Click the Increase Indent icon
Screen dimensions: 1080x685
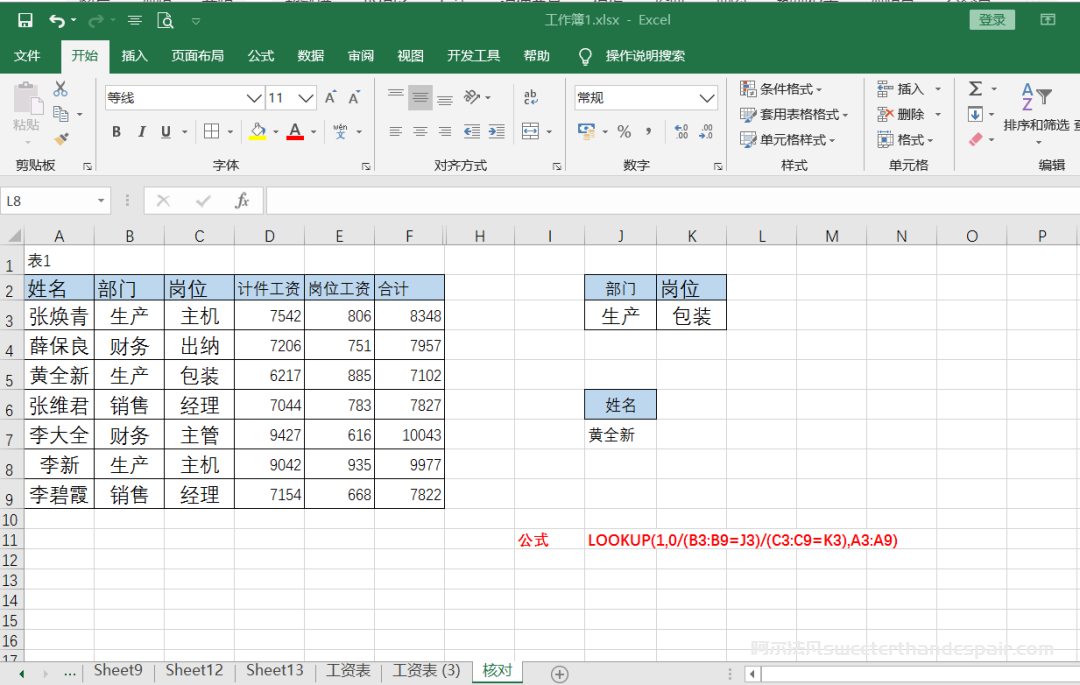497,131
